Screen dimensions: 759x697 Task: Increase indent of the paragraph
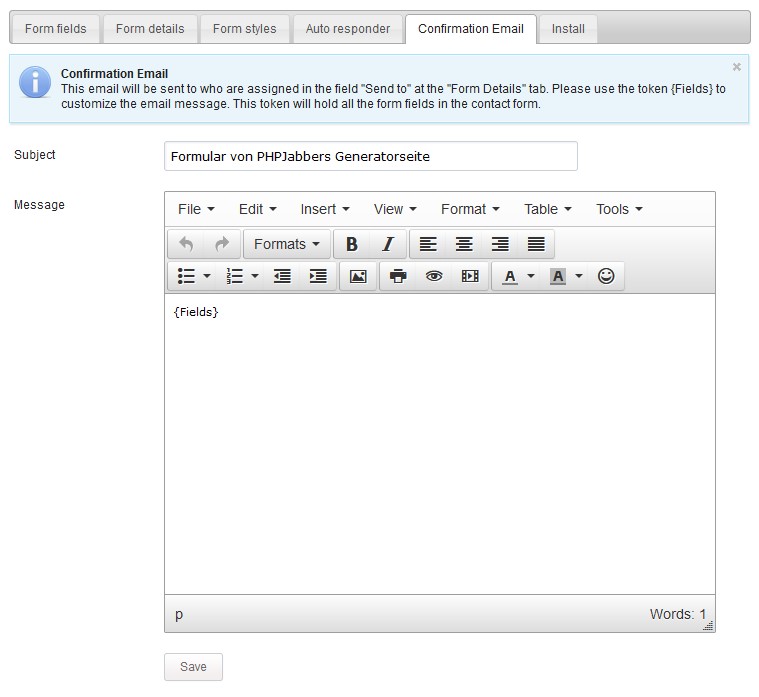(x=318, y=276)
